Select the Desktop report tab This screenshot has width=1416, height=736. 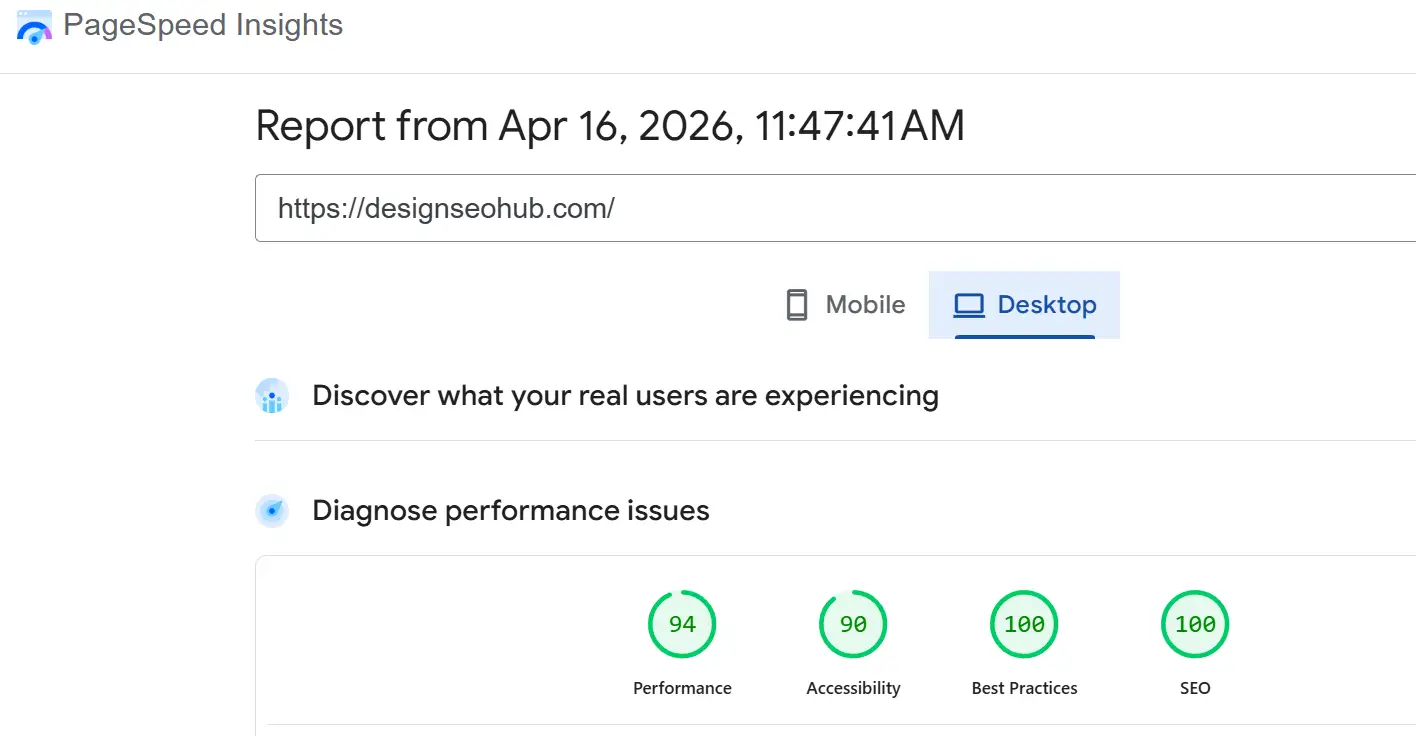point(1024,304)
